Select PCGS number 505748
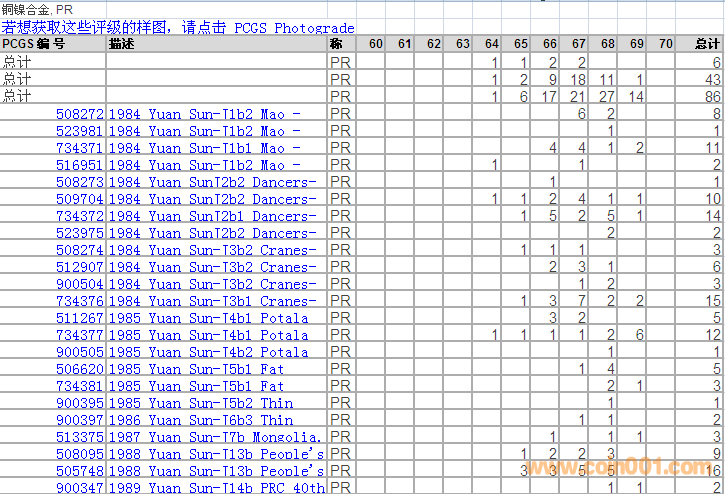 point(80,471)
